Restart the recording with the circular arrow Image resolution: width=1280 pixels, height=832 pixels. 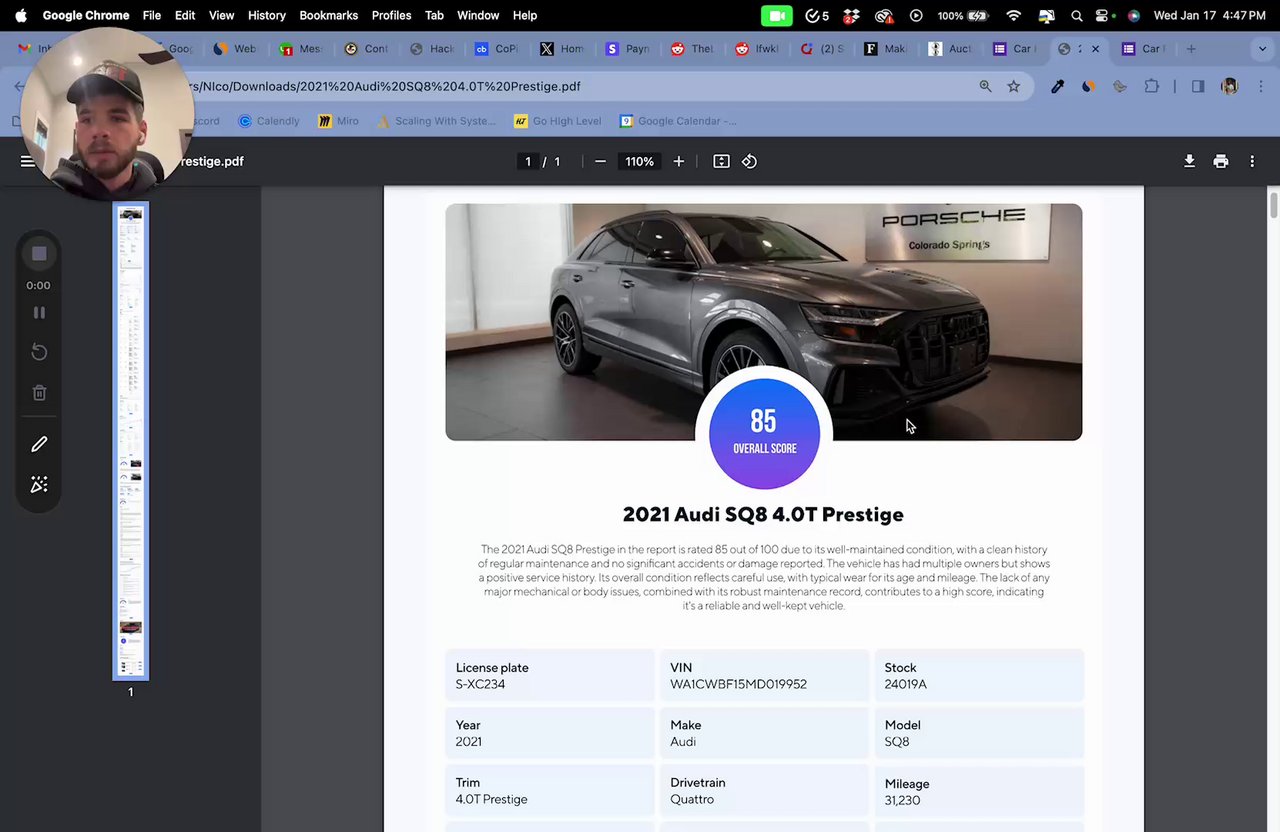click(x=39, y=352)
